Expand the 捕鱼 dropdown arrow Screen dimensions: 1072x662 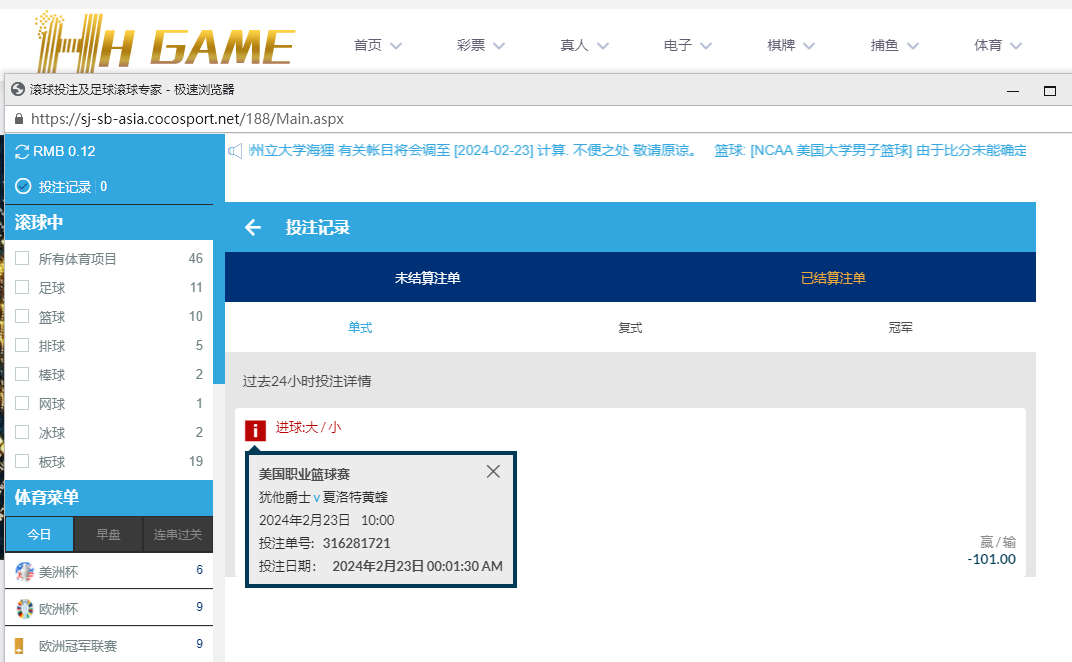coord(913,46)
